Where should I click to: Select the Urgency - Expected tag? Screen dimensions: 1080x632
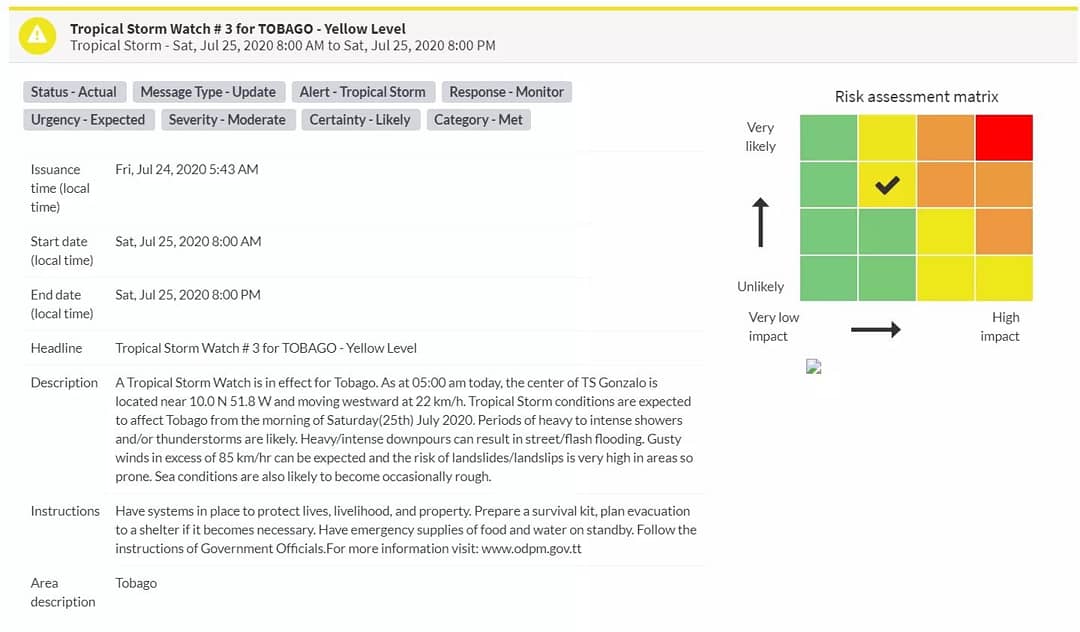[88, 120]
